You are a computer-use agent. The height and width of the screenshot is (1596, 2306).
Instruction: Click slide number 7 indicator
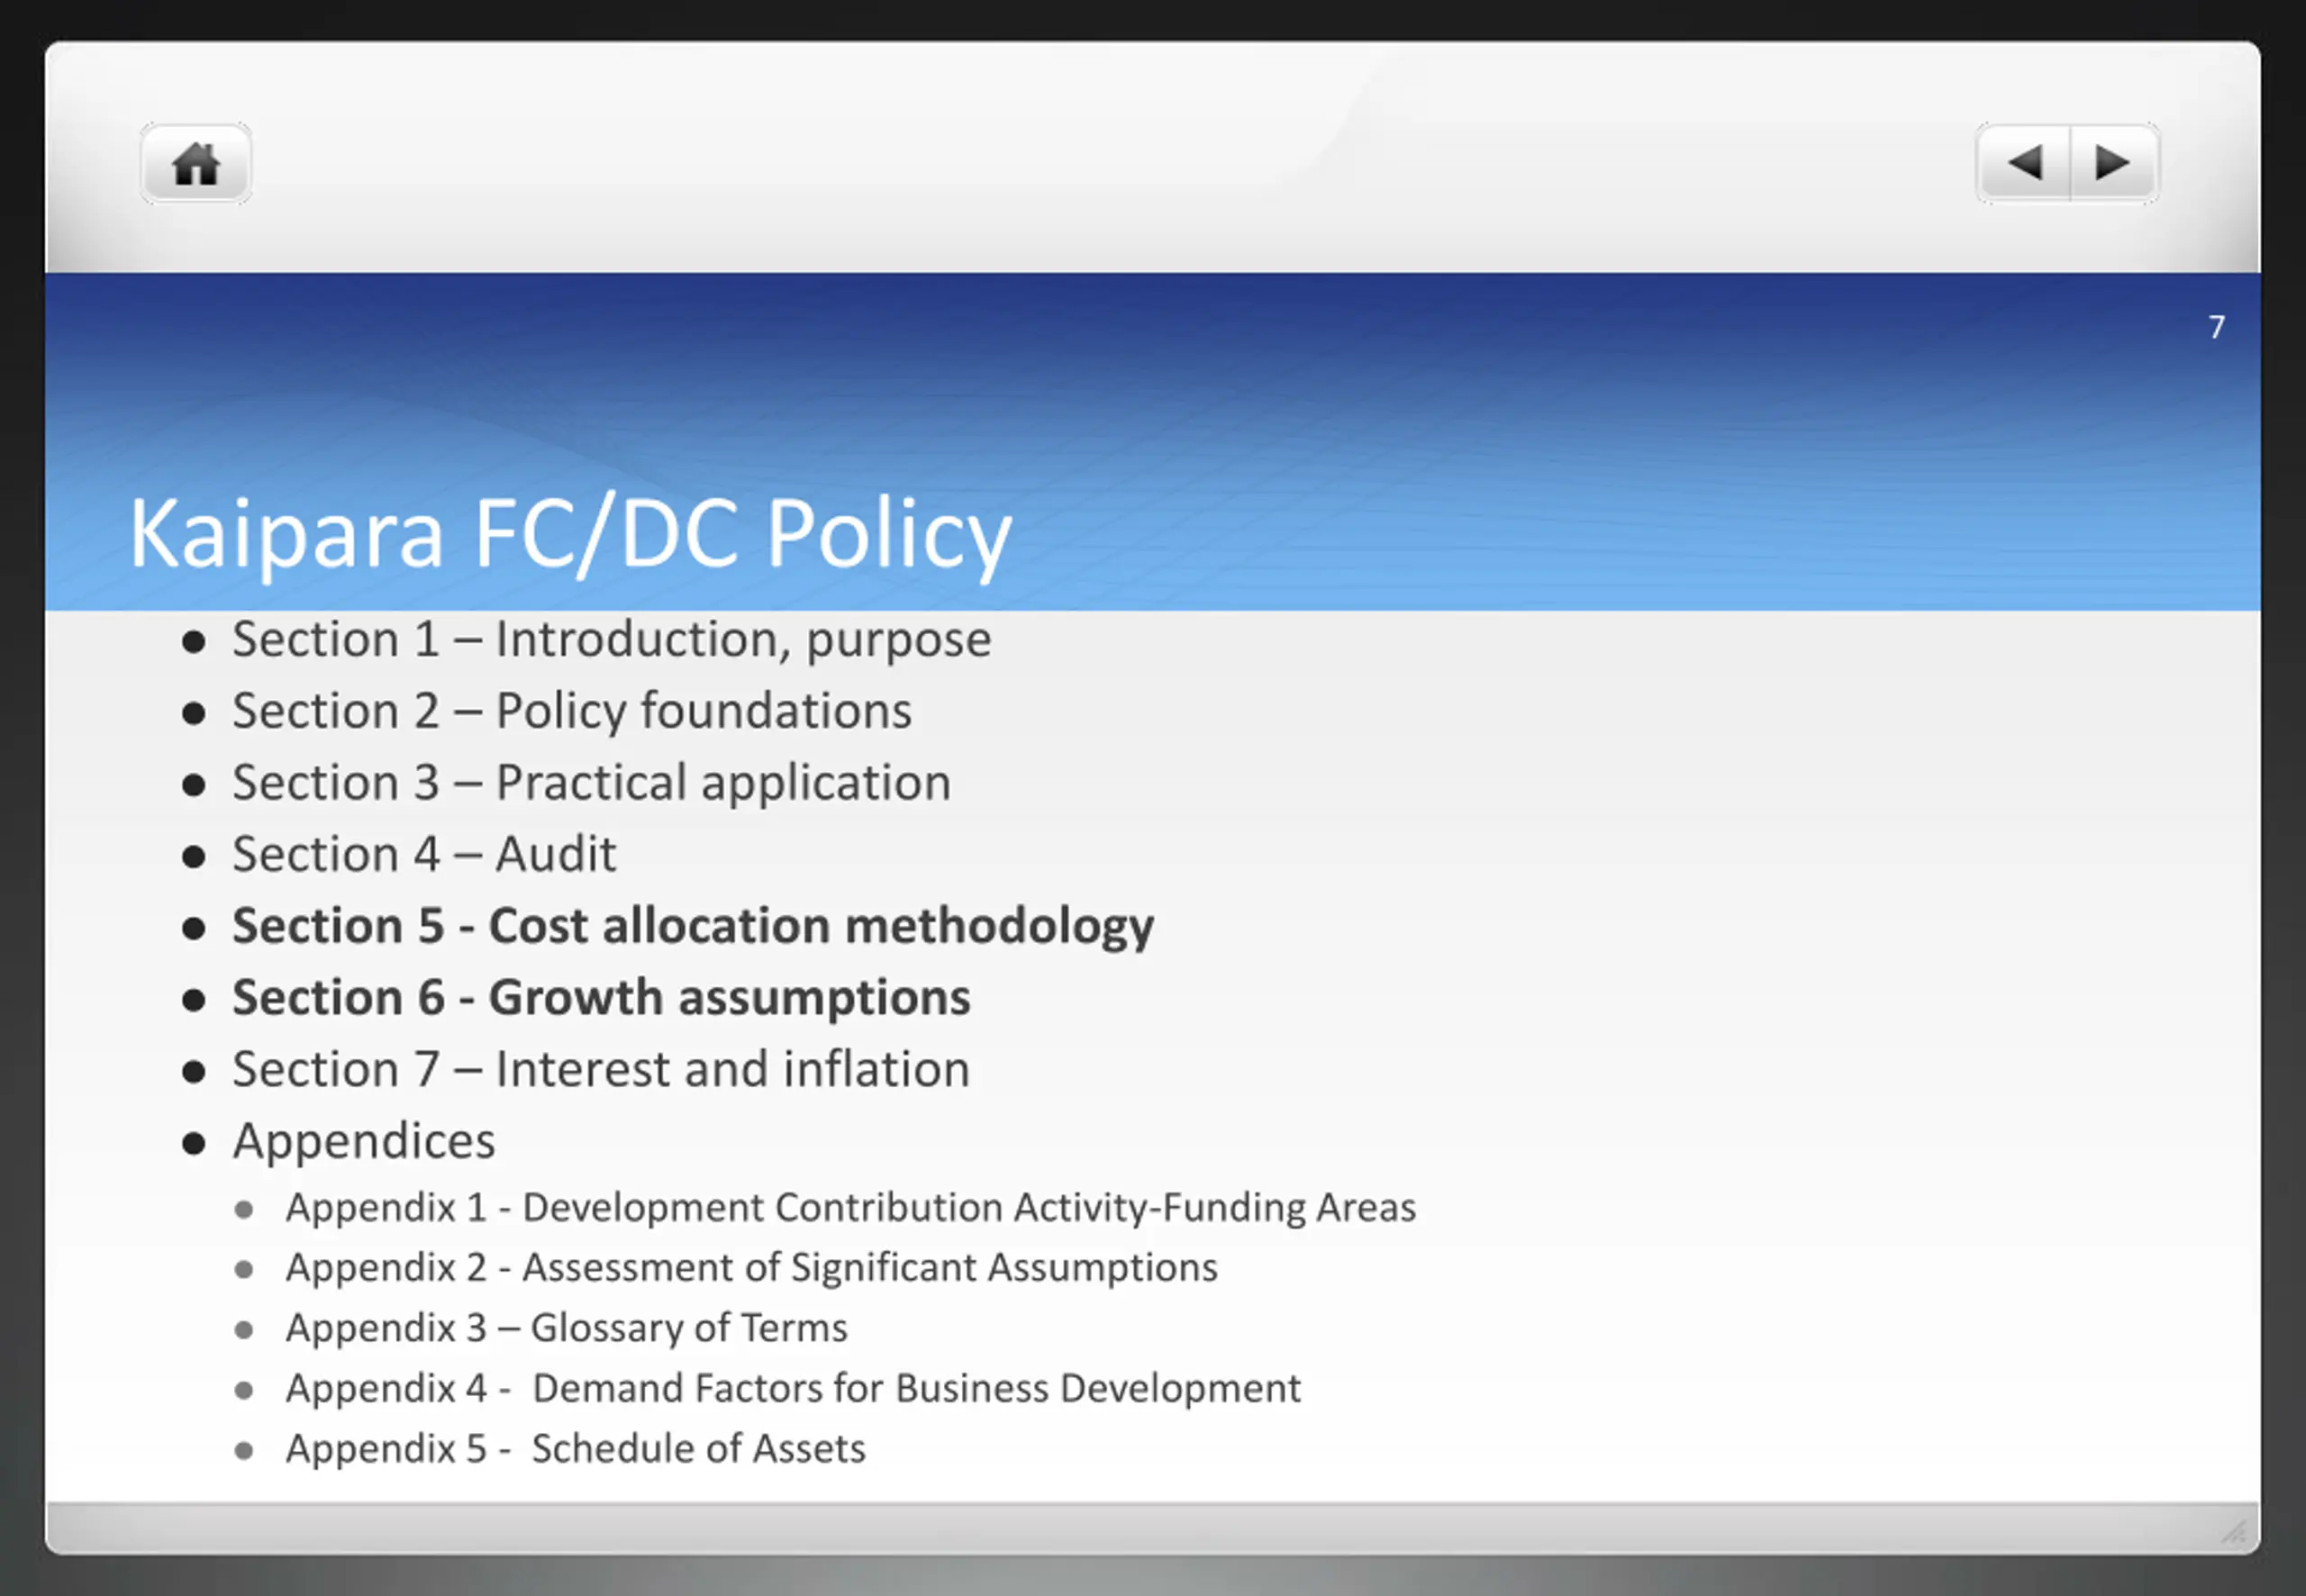[x=2216, y=327]
